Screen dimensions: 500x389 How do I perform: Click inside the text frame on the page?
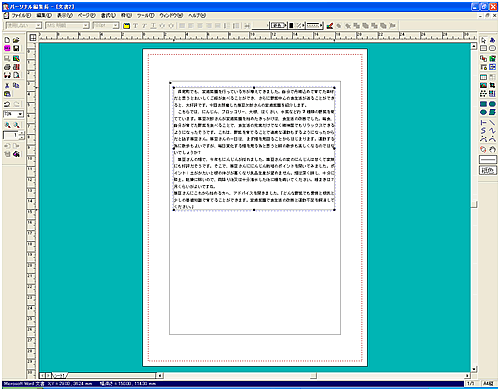254,149
